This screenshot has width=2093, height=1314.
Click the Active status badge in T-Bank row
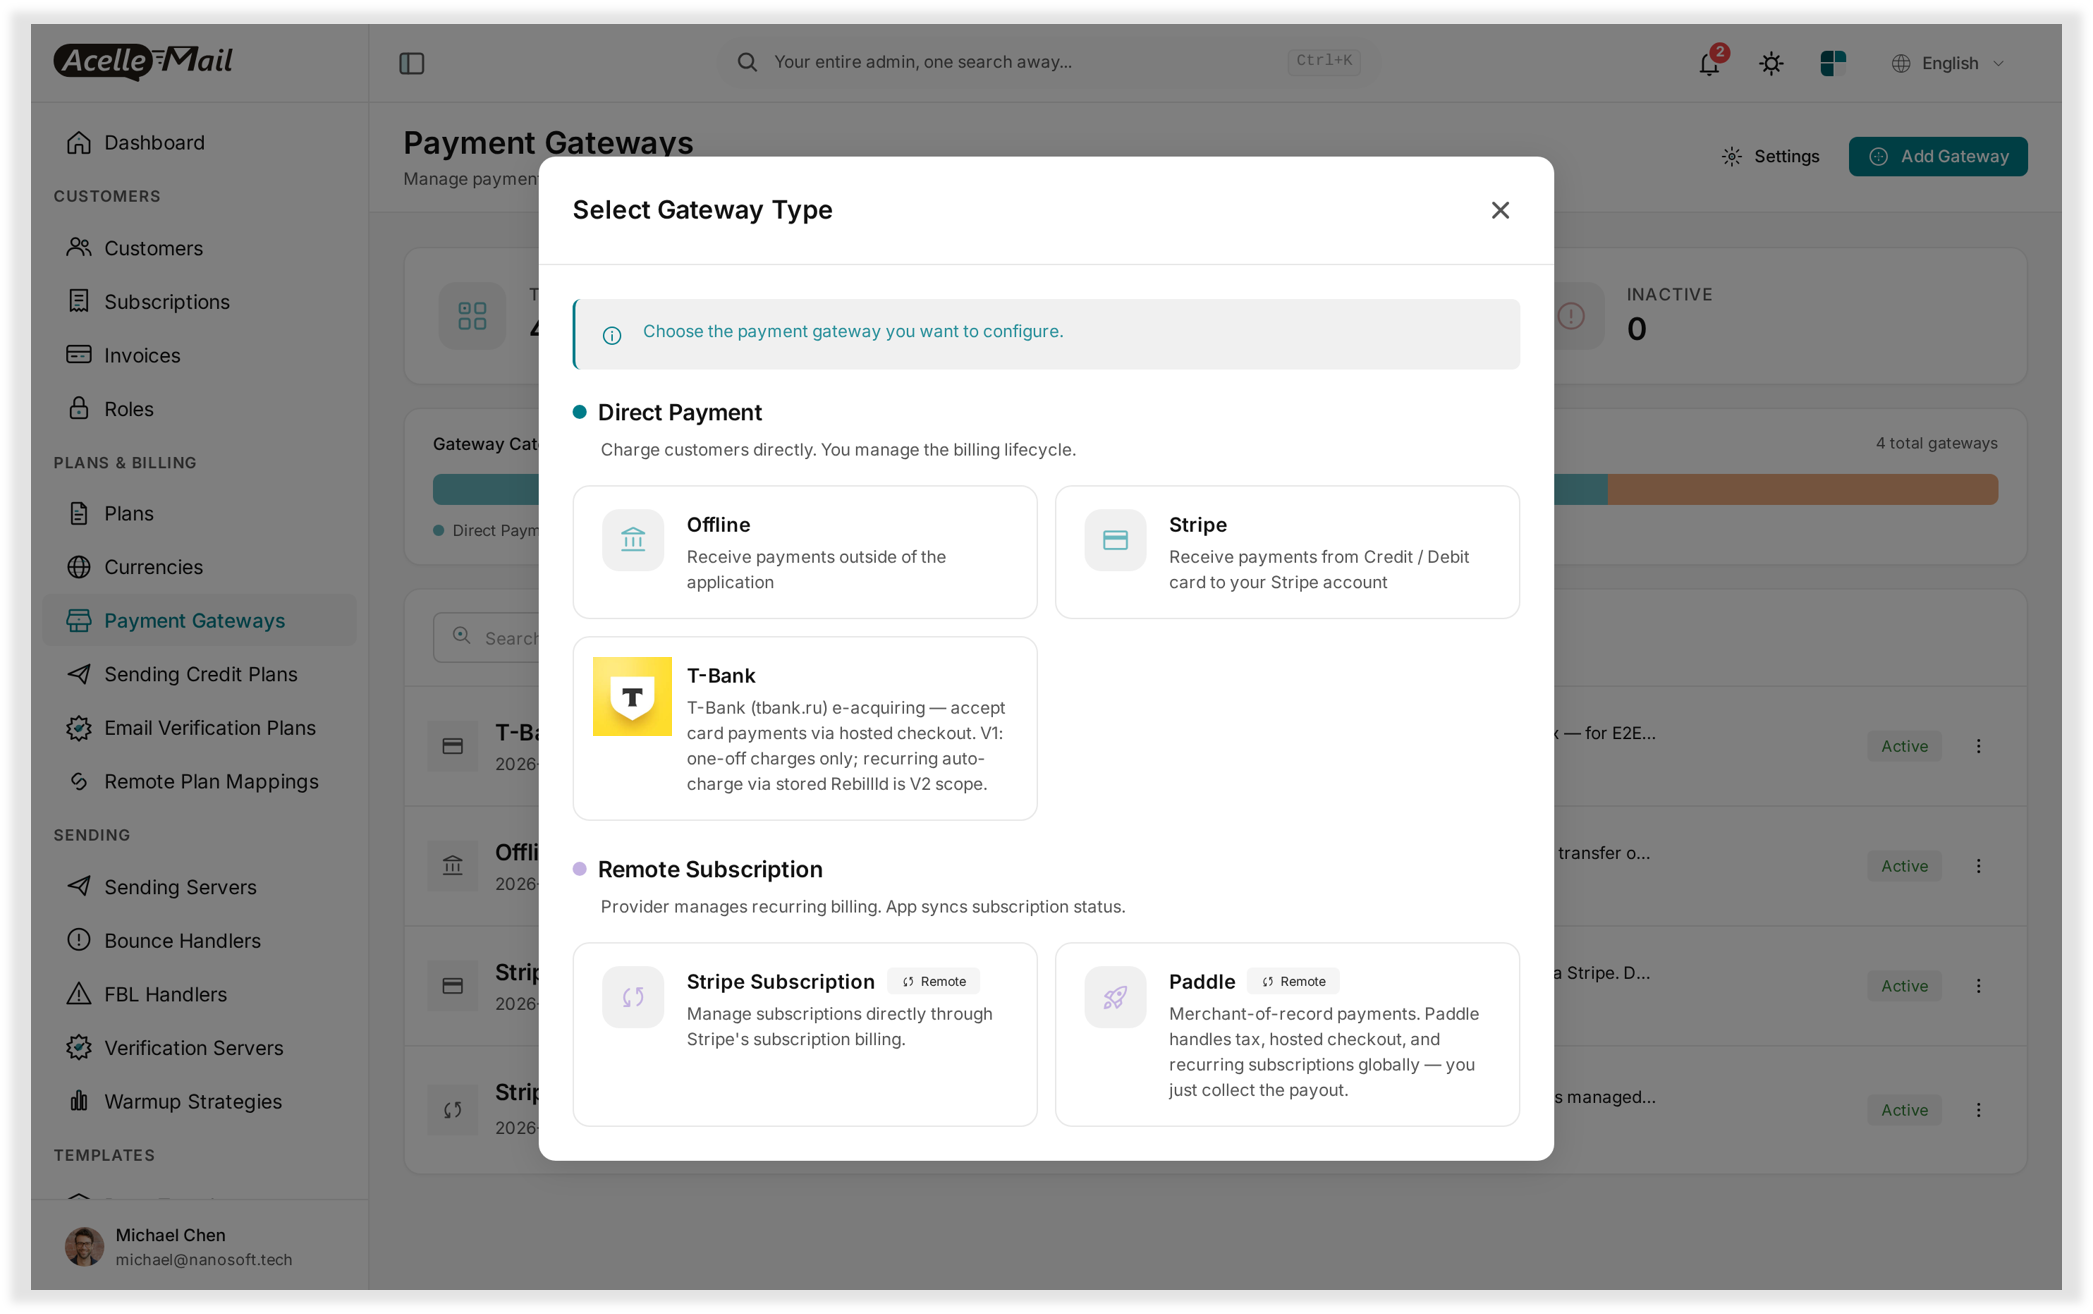[x=1903, y=746]
